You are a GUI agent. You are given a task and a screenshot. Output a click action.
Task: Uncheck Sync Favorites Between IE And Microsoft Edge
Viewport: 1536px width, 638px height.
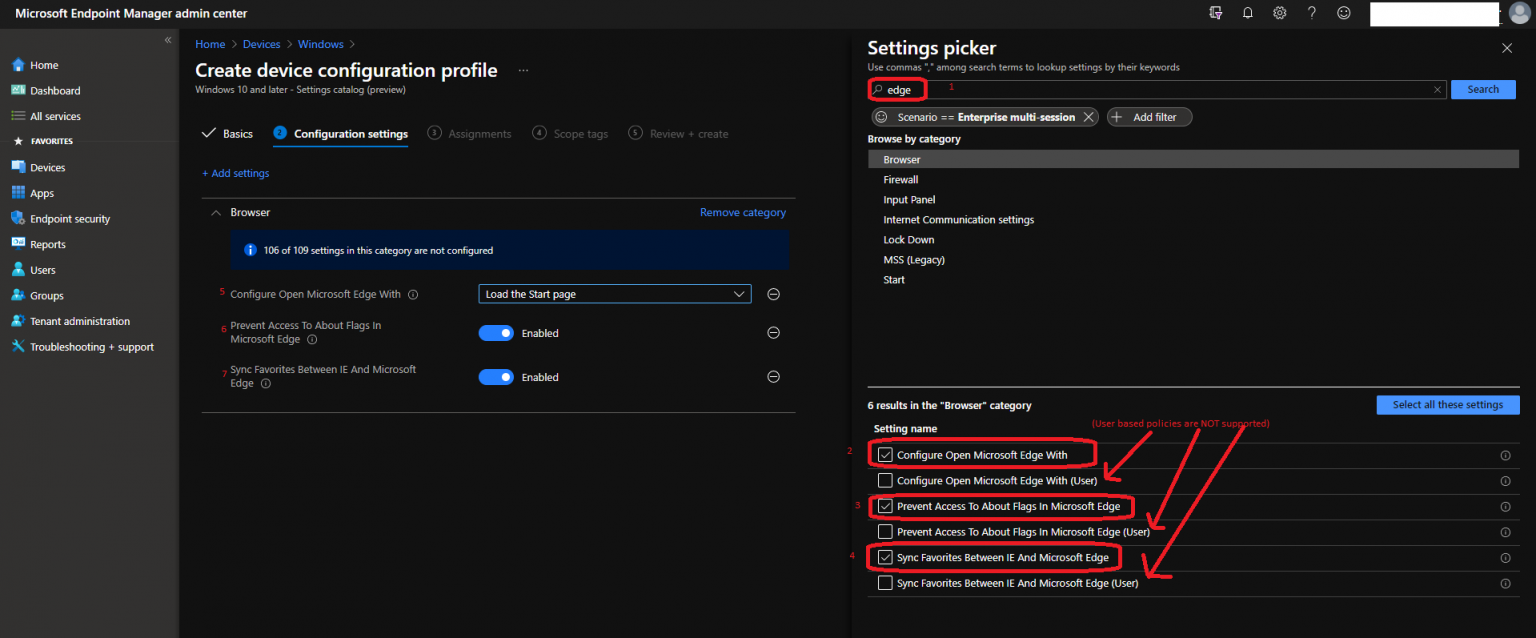[x=885, y=557]
